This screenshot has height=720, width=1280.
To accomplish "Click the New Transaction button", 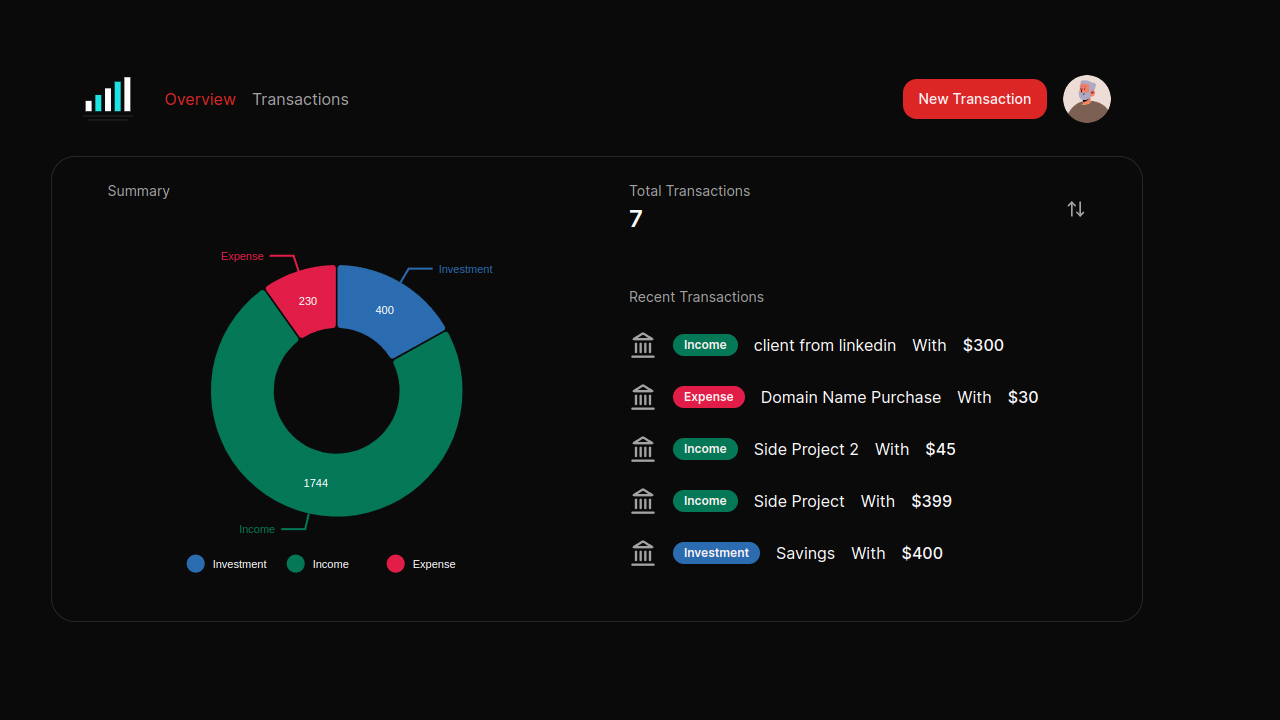I will click(974, 99).
